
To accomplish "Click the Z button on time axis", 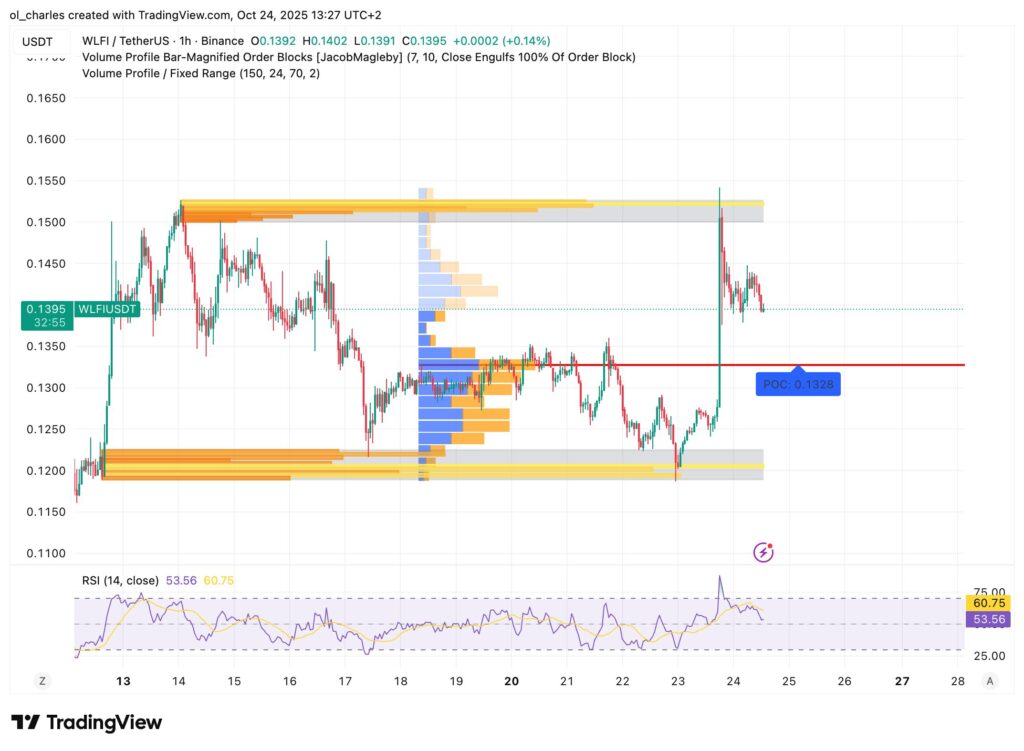I will point(43,680).
